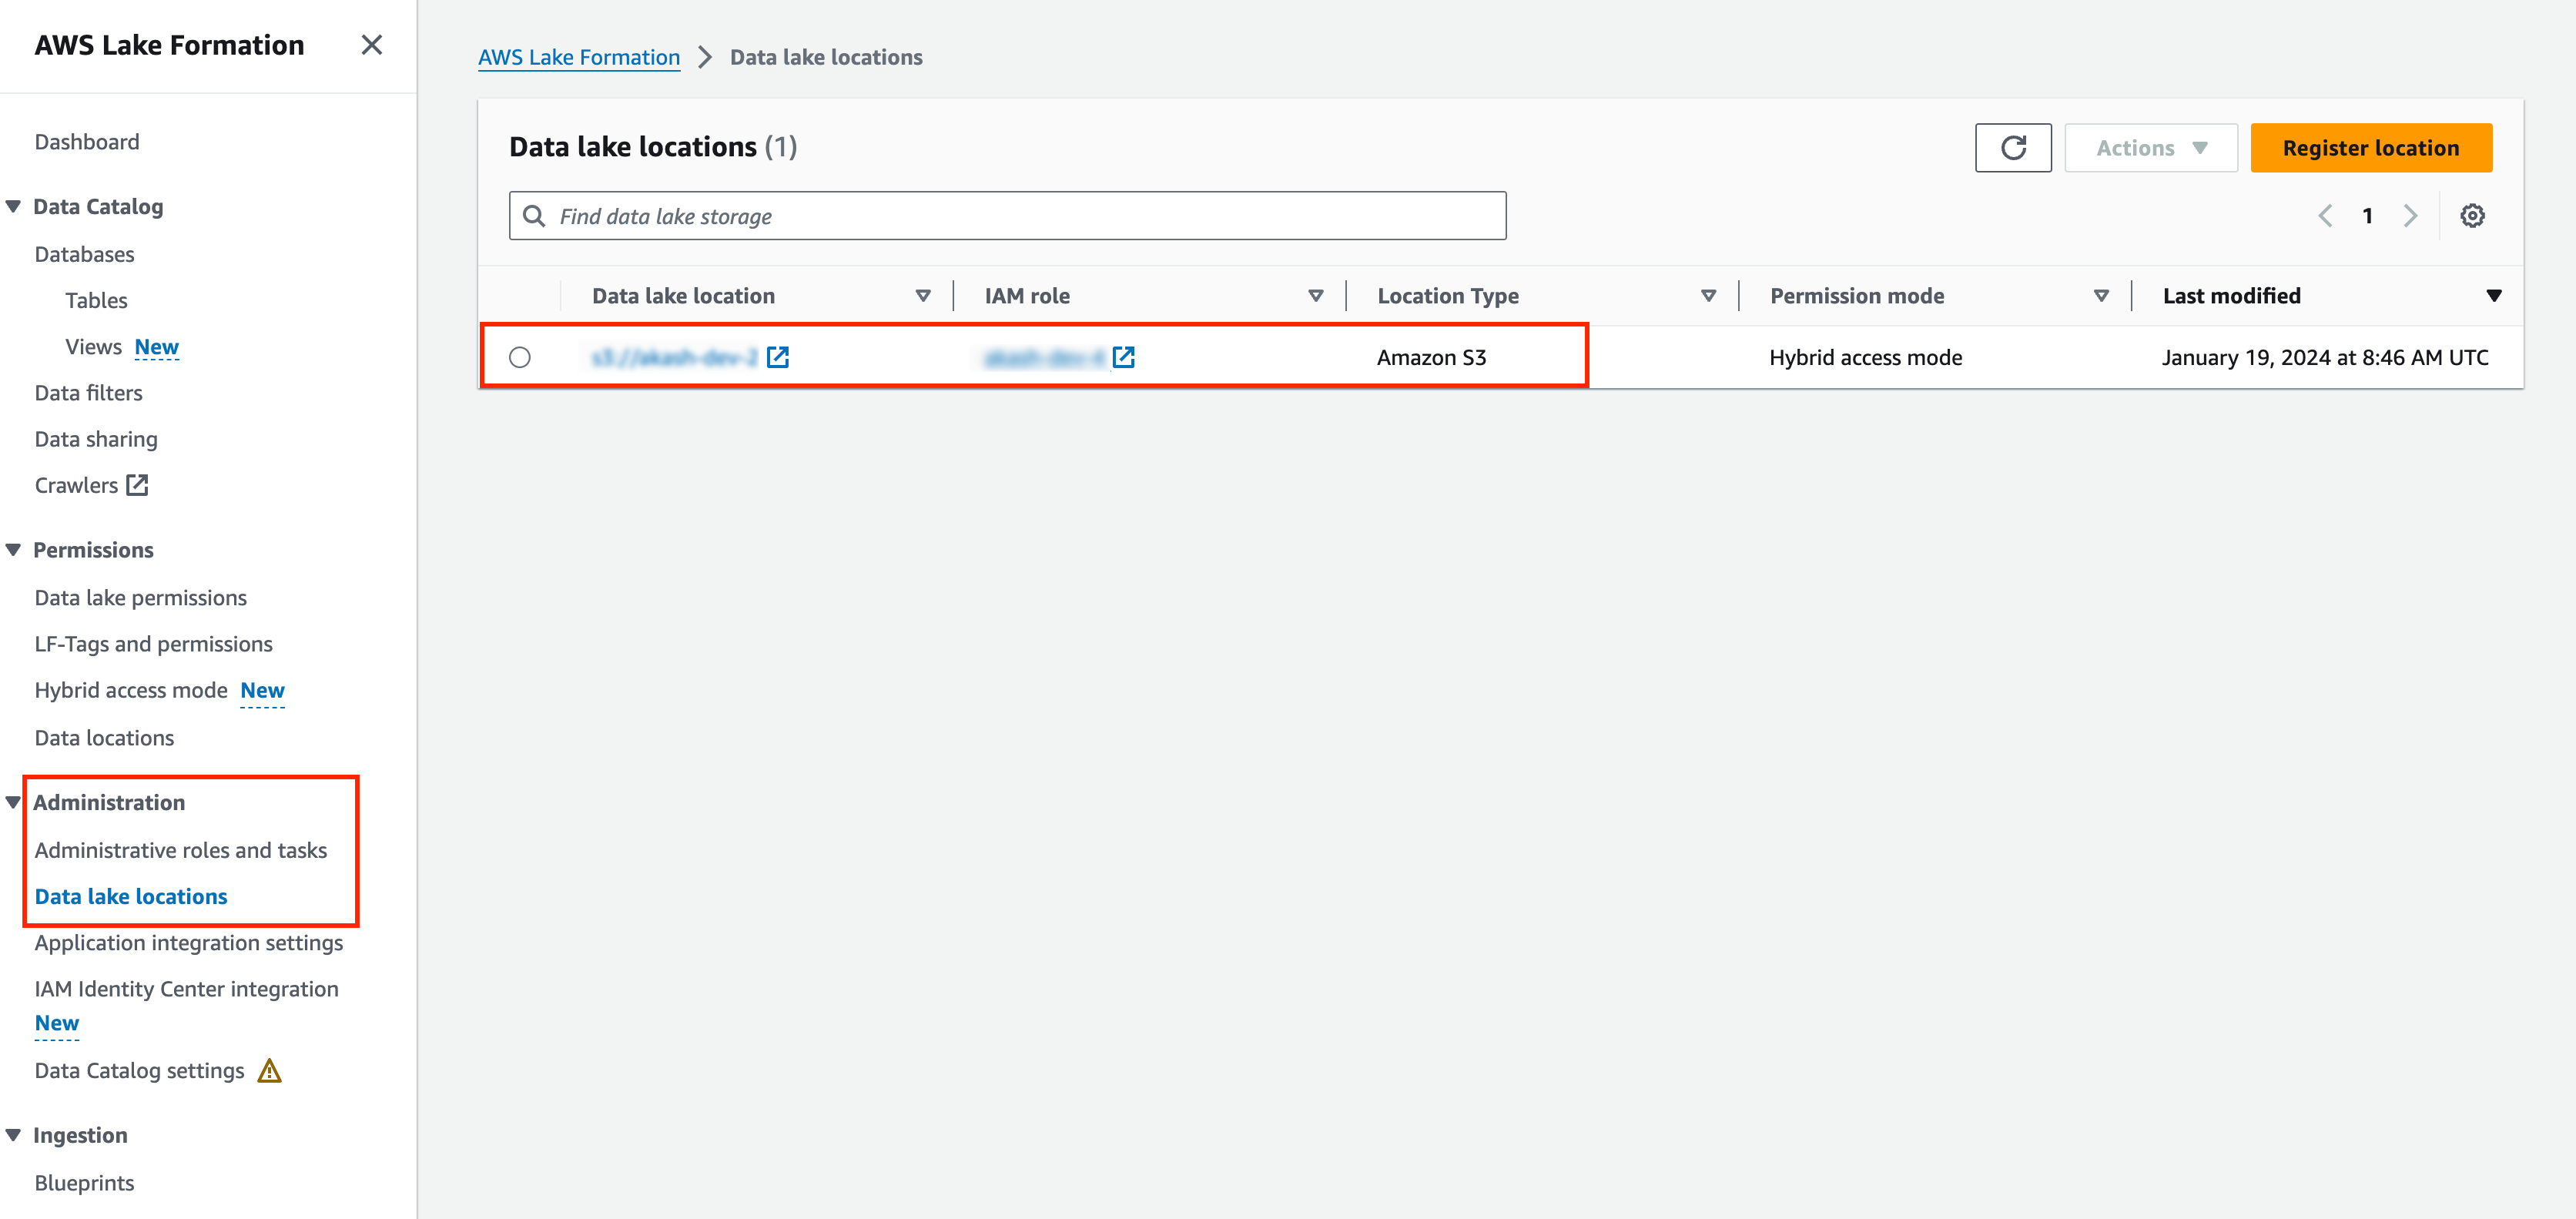Go to next page arrow

[x=2410, y=216]
